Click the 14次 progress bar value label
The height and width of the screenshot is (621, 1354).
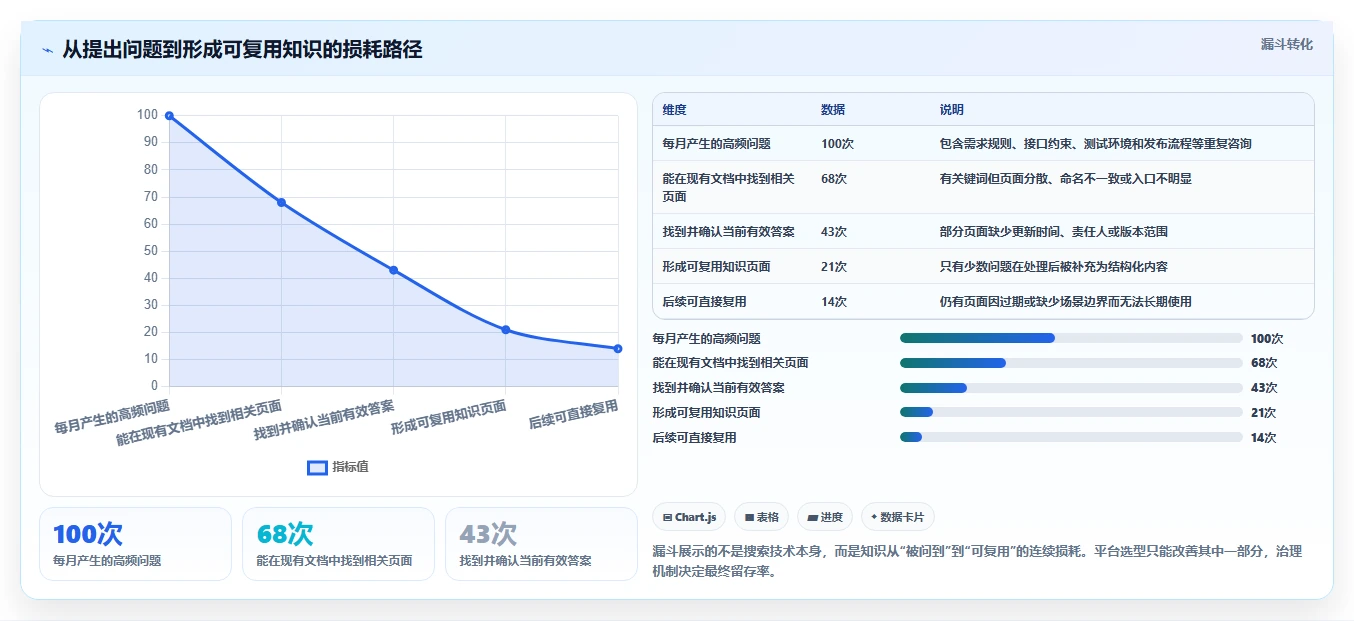point(1264,438)
